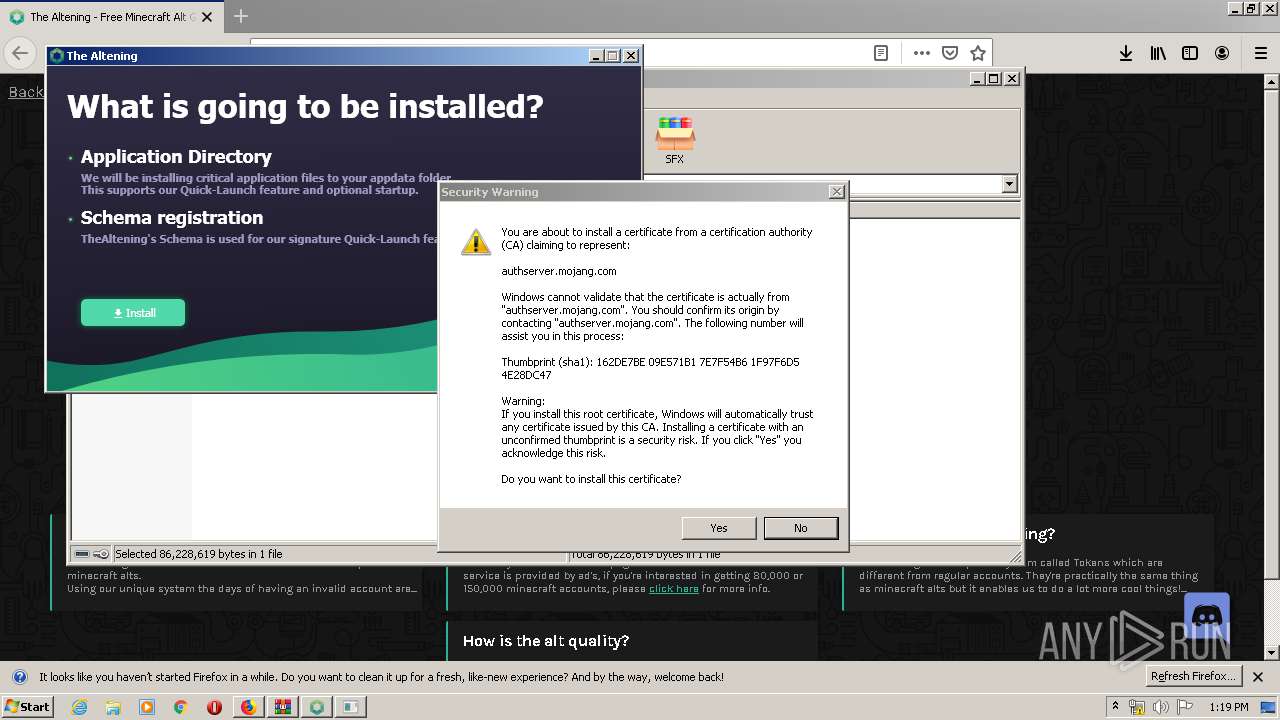Click the Pocket save icon
The width and height of the screenshot is (1280, 720).
[950, 53]
